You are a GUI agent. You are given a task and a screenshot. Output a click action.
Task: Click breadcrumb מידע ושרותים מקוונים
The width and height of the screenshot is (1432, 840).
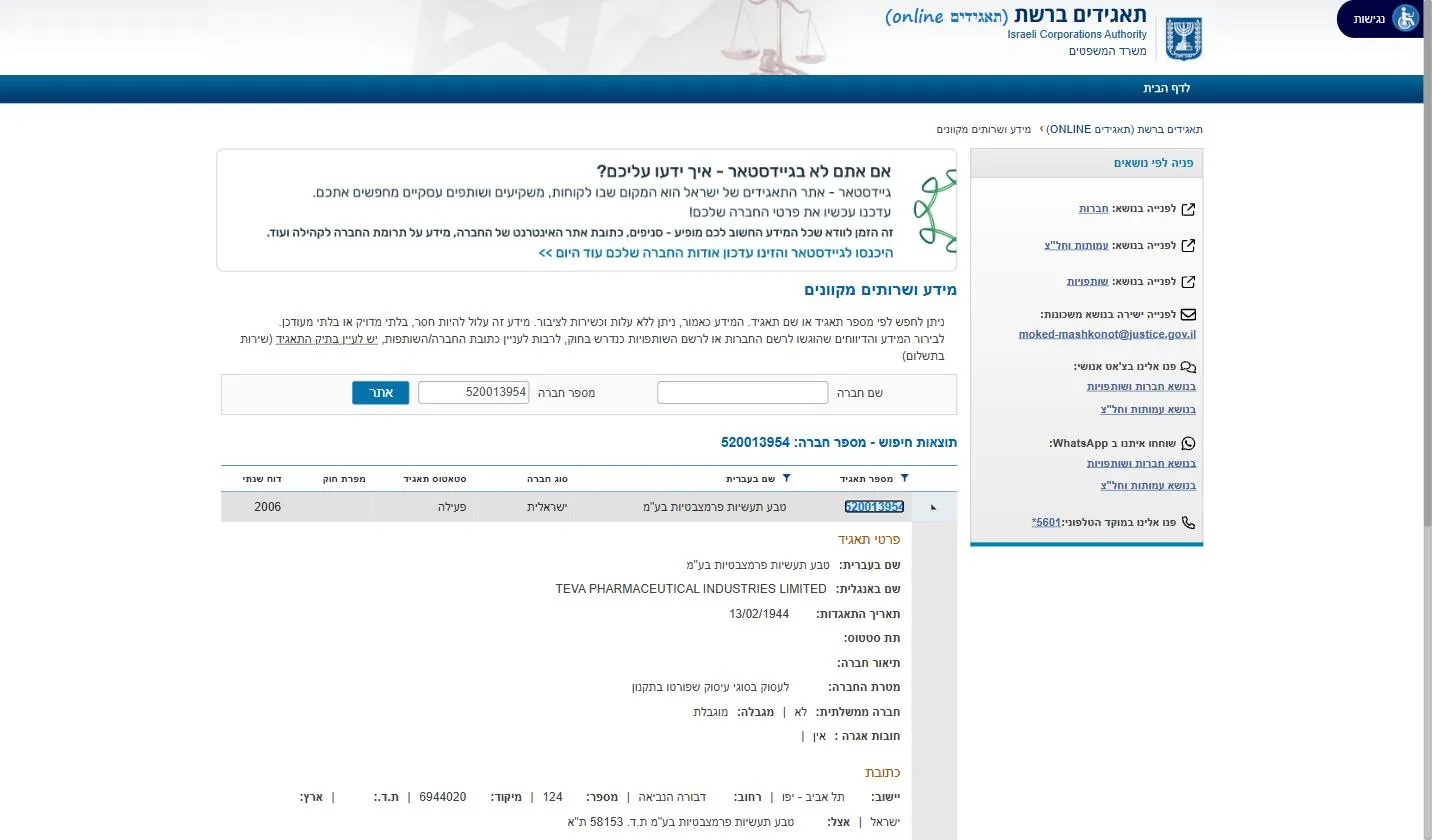point(984,130)
